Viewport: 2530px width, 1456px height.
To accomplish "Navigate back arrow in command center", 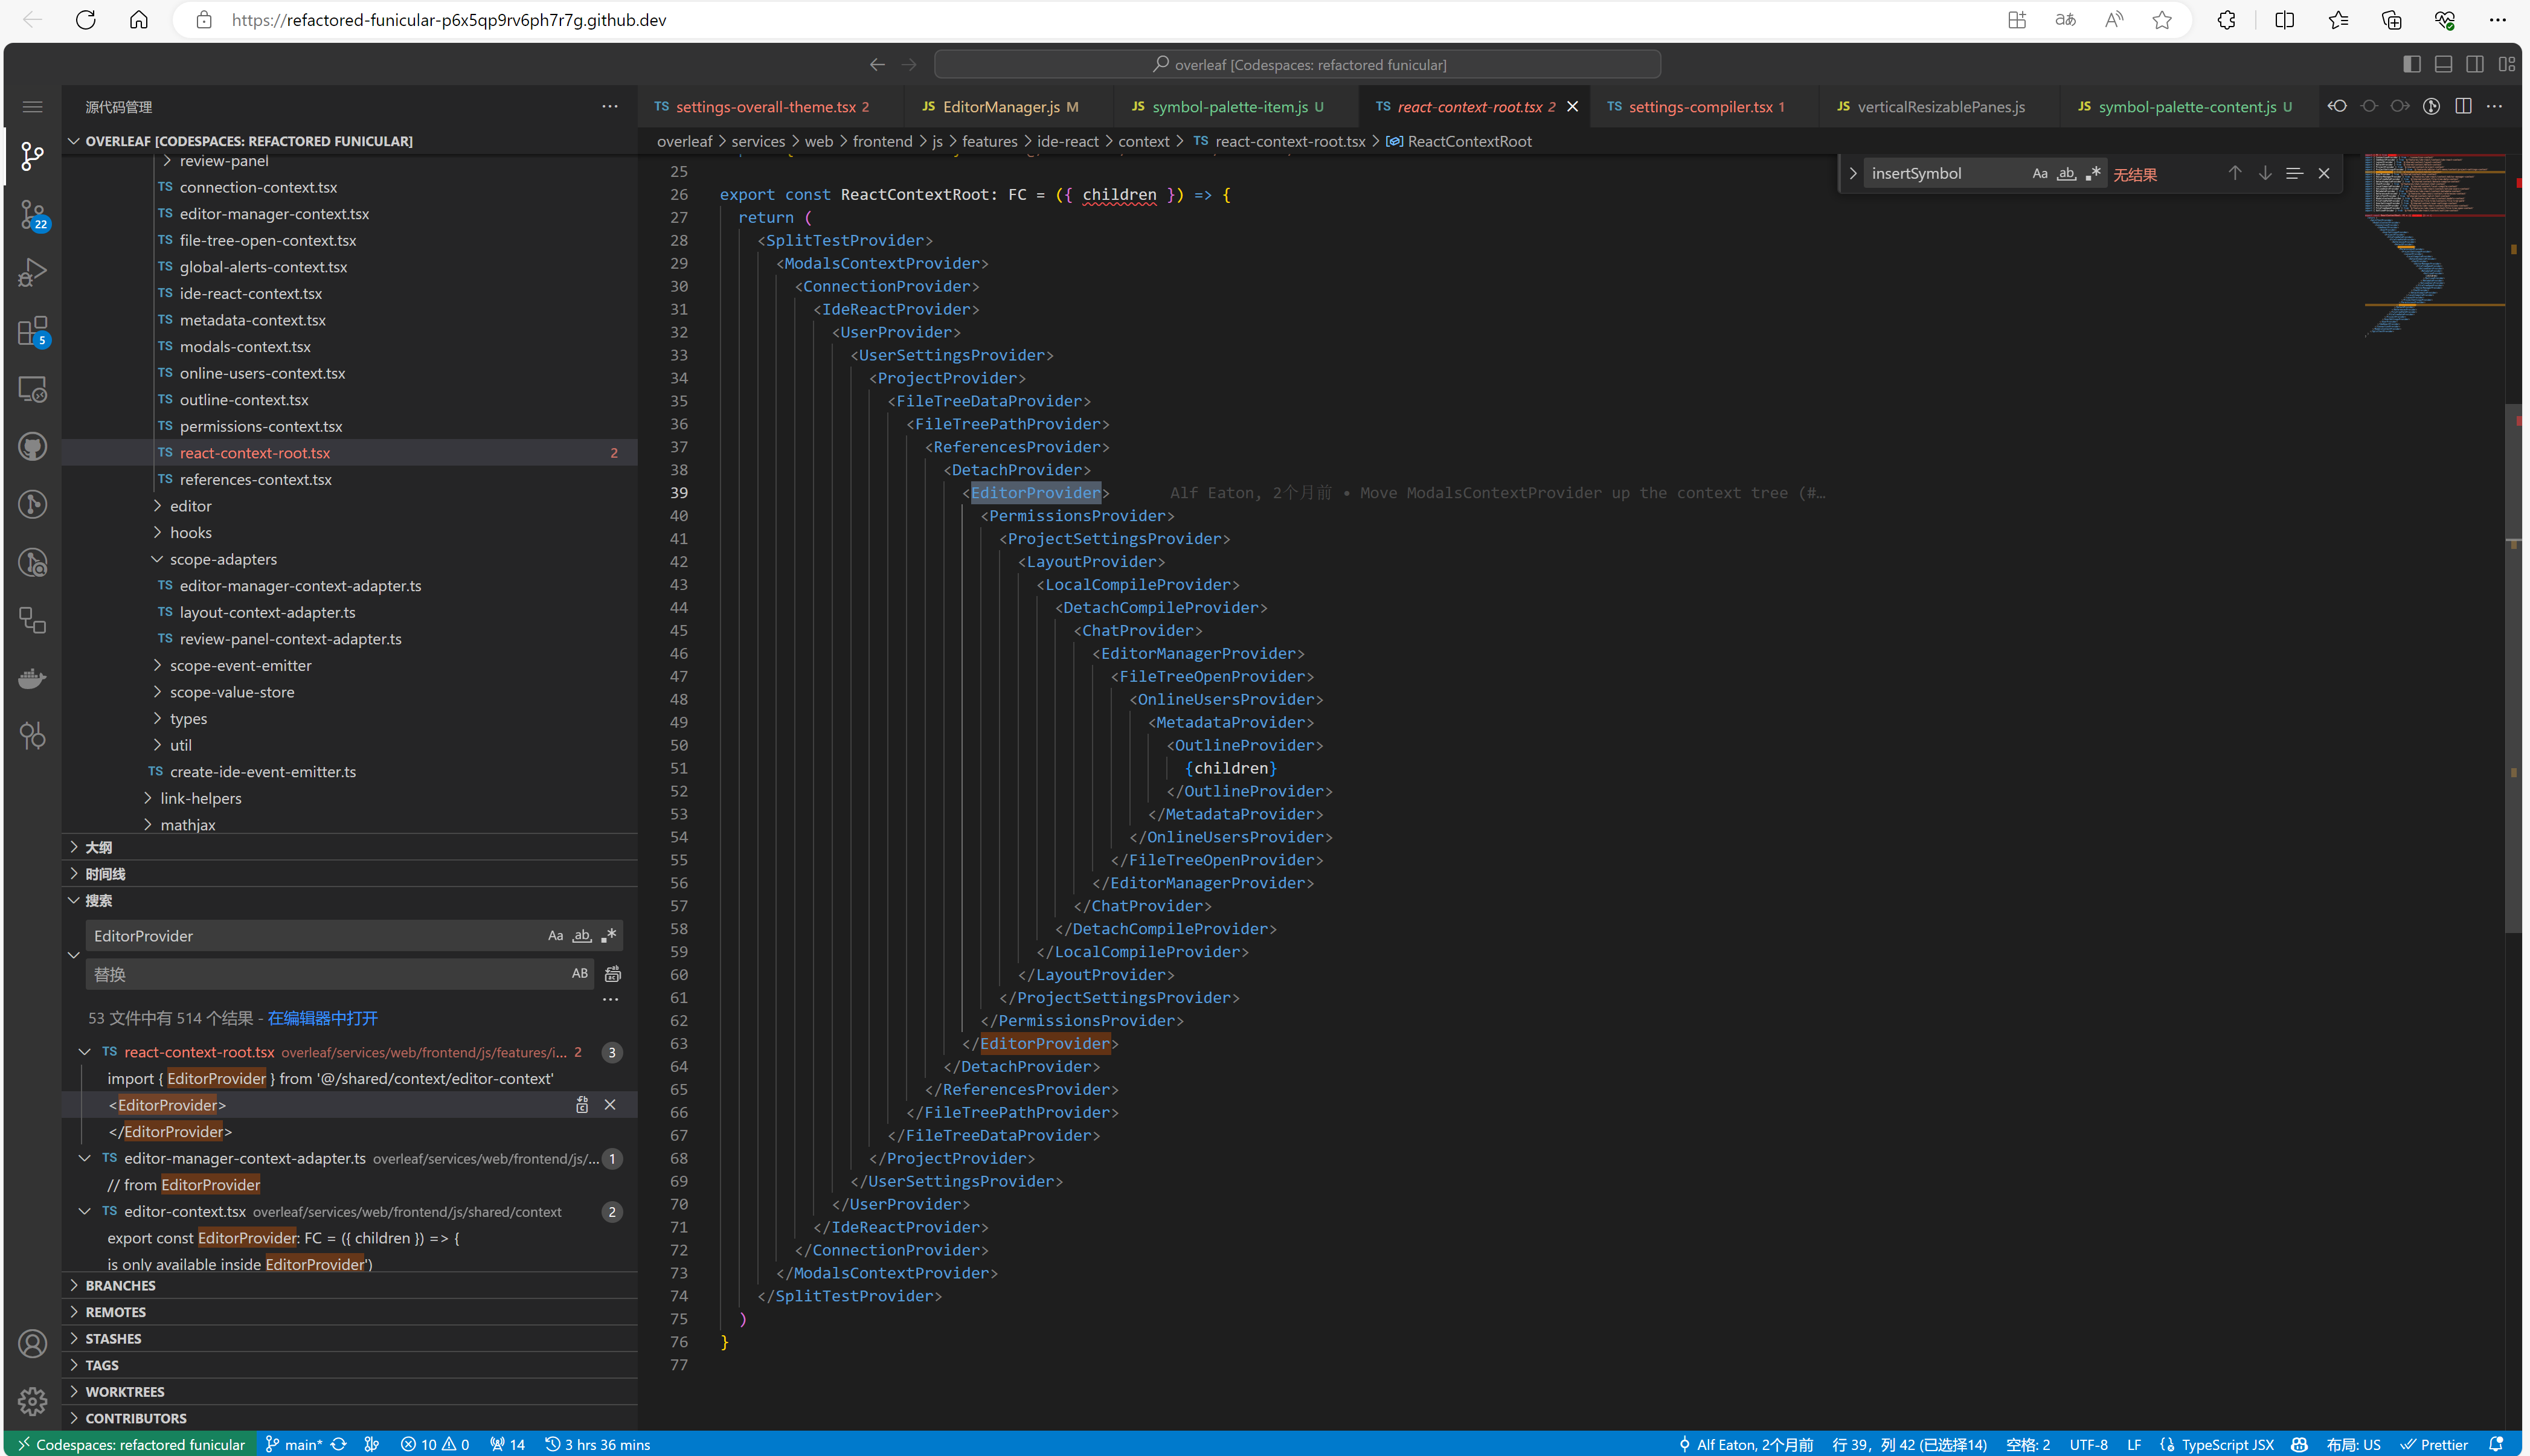I will pos(877,64).
